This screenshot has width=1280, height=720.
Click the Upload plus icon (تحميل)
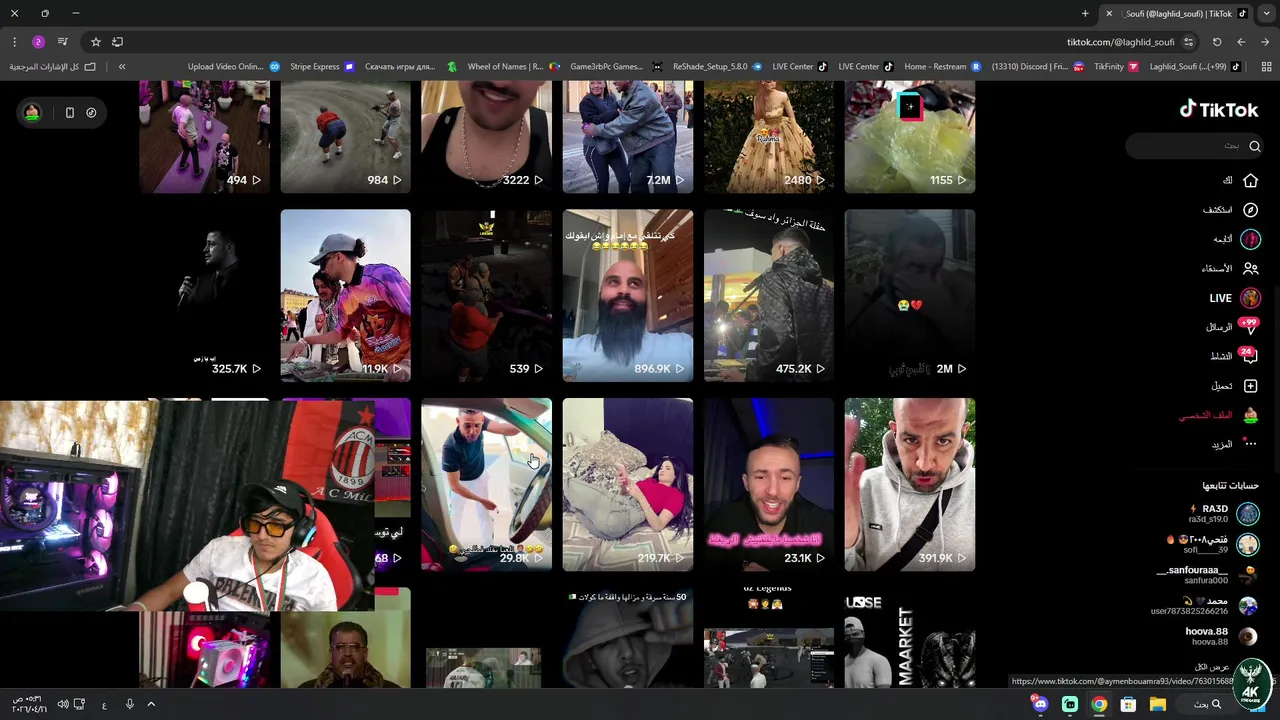[1250, 386]
